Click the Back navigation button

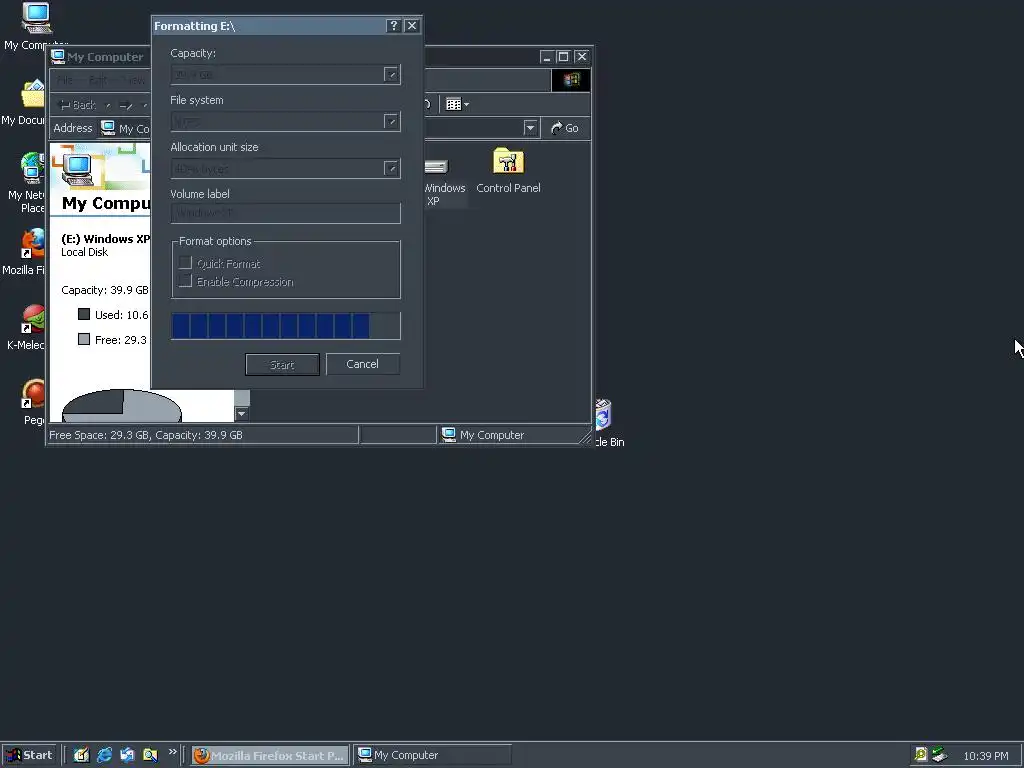[x=77, y=104]
